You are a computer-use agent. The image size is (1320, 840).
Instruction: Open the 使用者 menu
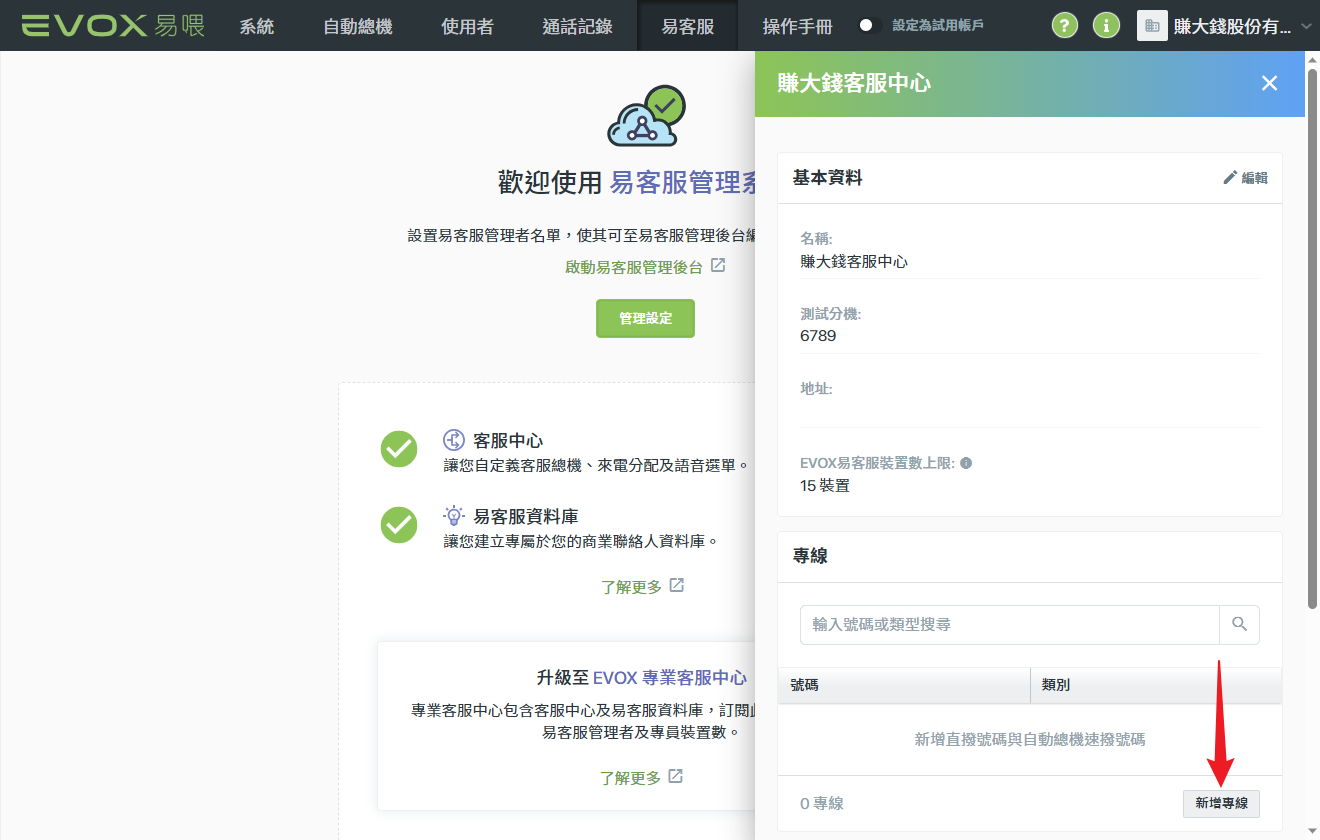coord(467,26)
